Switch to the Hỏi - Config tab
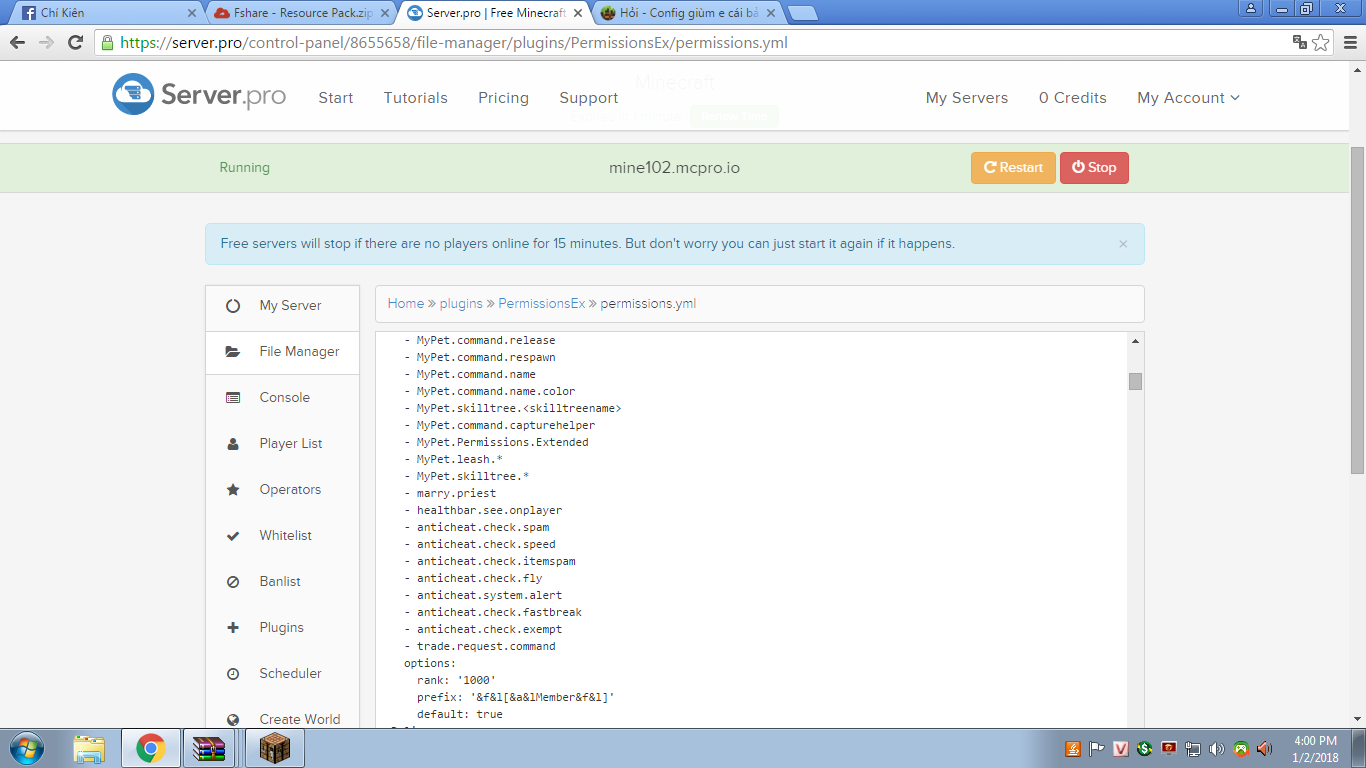 (x=686, y=13)
